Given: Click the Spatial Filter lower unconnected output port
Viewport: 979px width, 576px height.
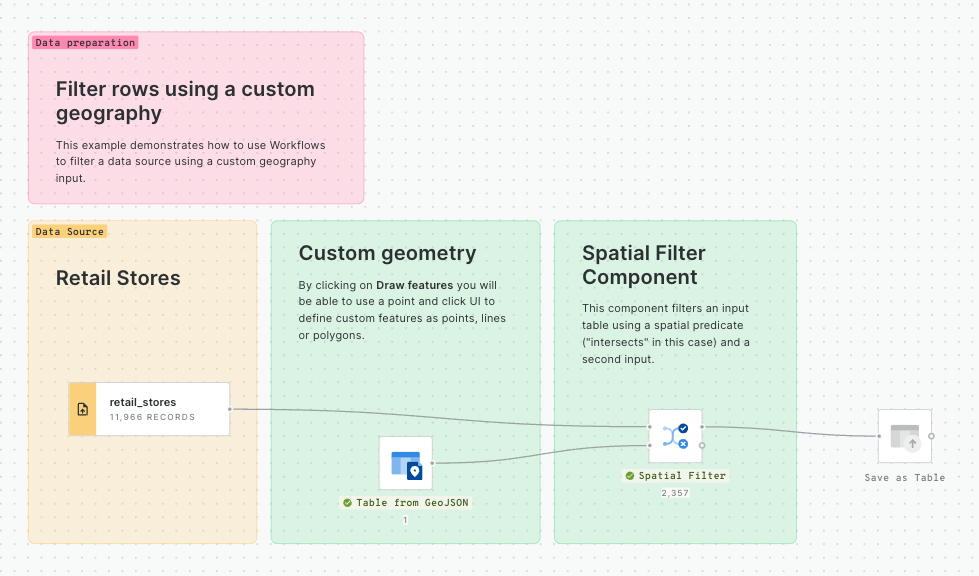Looking at the screenshot, I should (702, 446).
